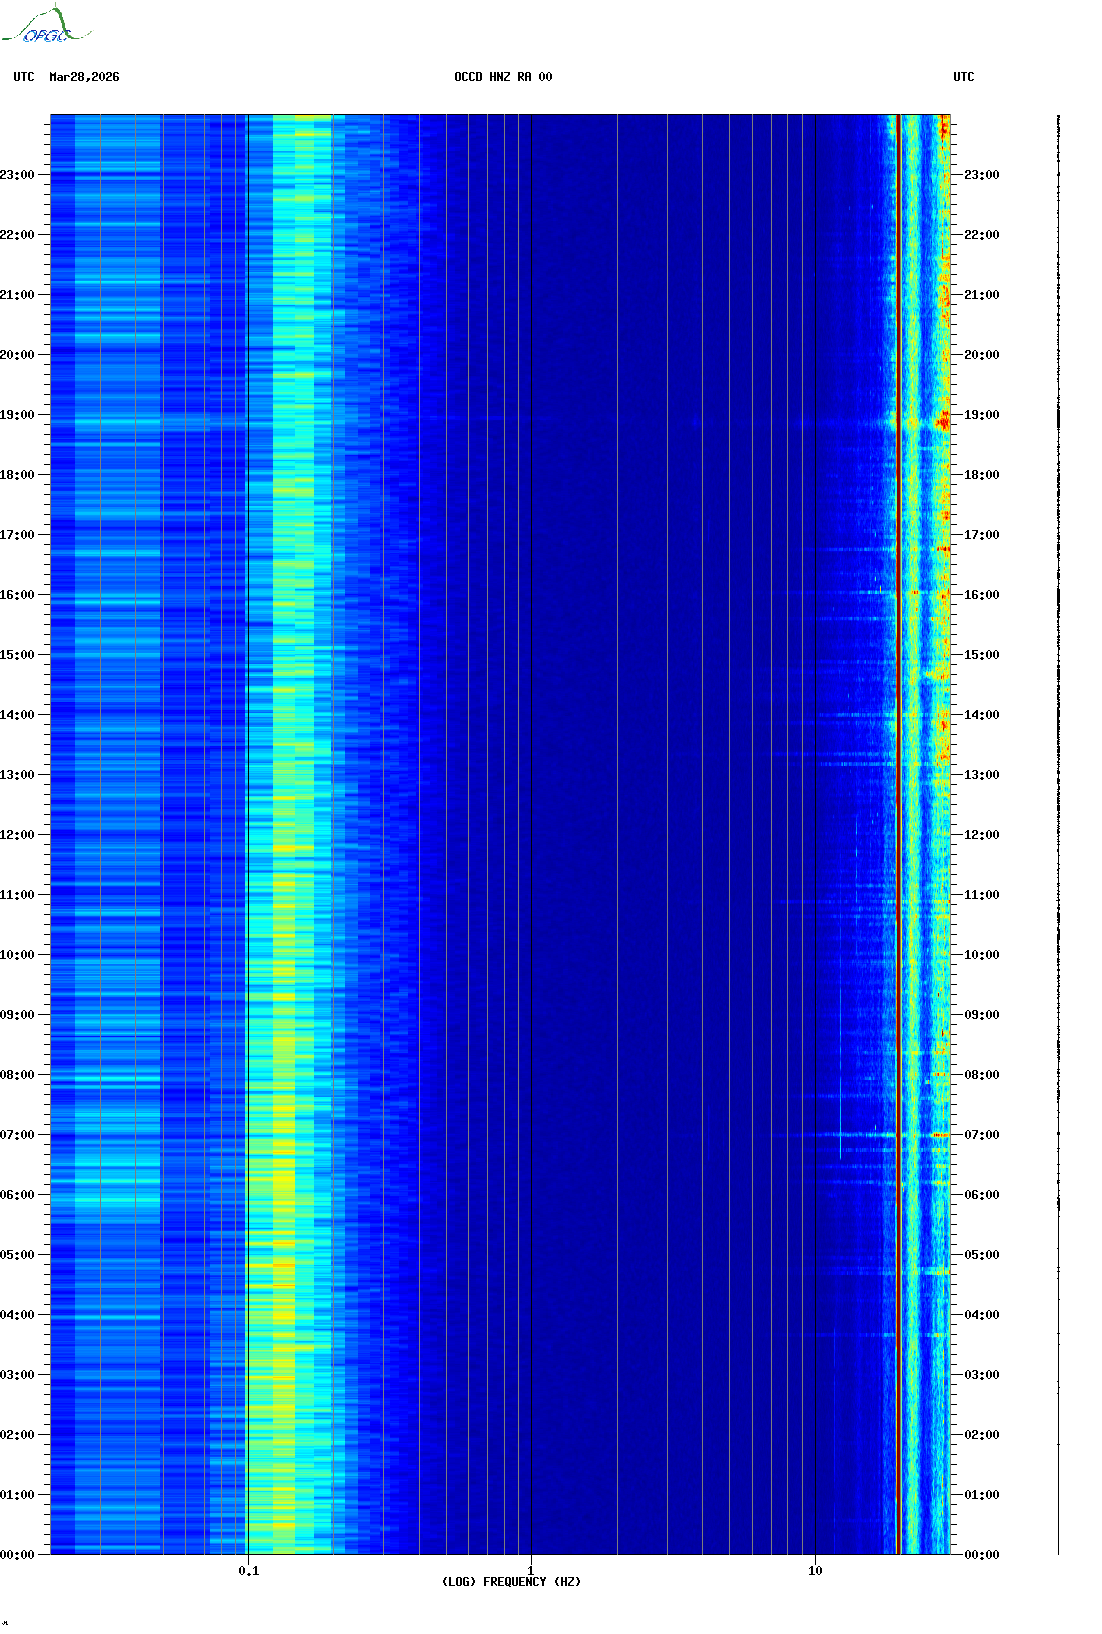1102x1634 pixels.
Task: Click the Mar28,2026 date label
Action: (x=84, y=77)
